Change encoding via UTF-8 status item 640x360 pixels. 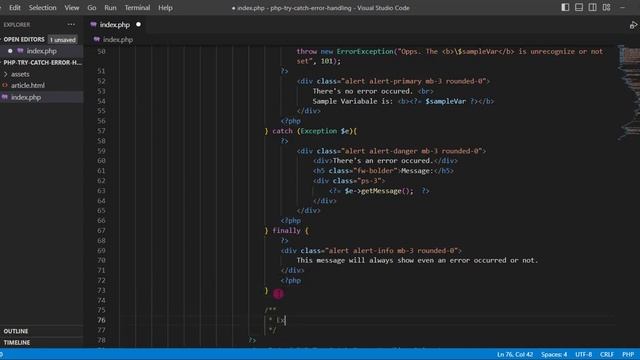click(x=584, y=354)
